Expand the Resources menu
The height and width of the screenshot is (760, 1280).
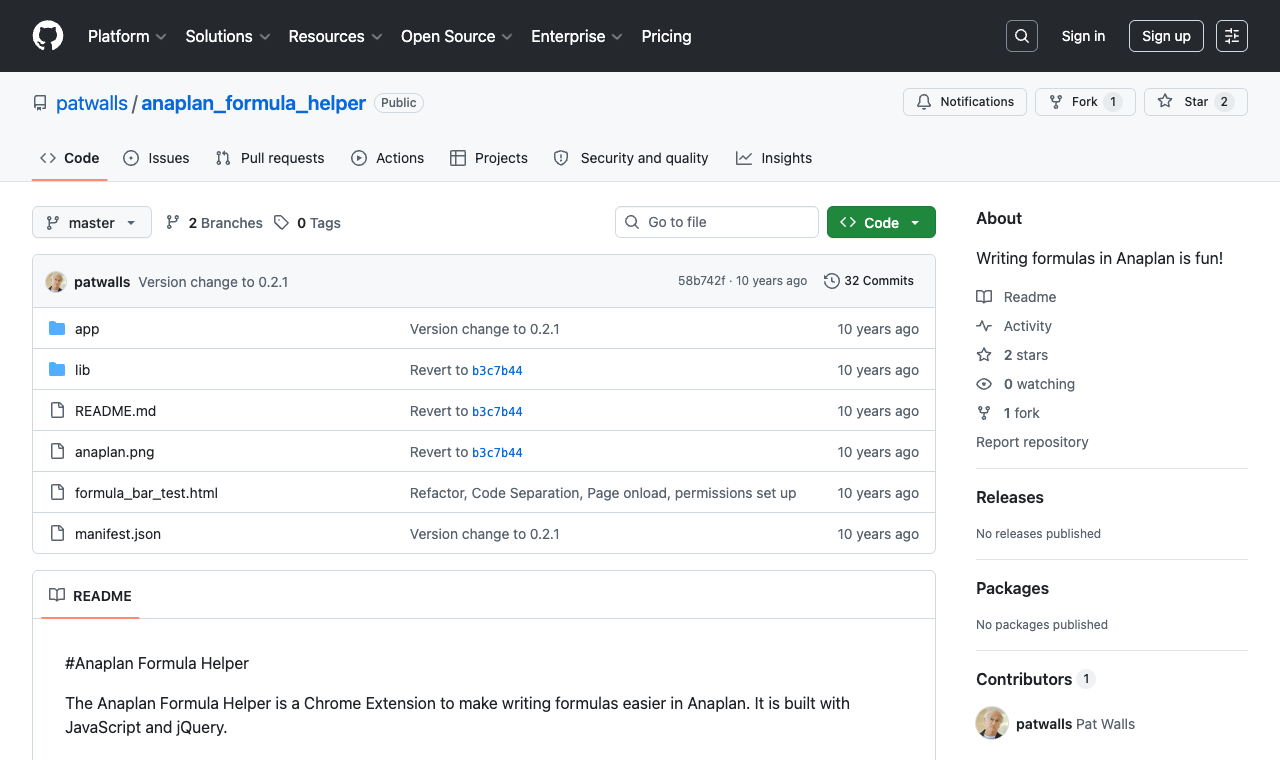(335, 36)
